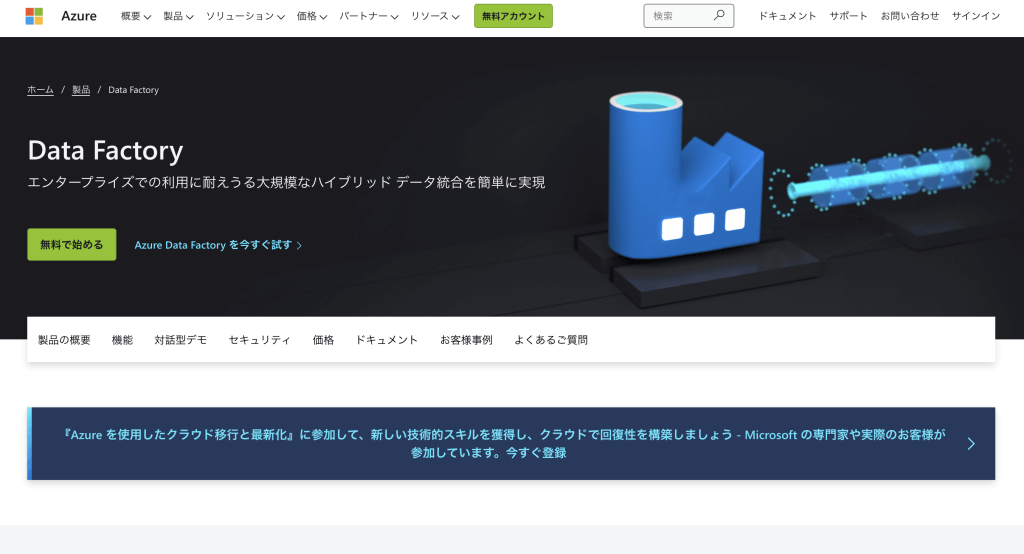
Task: Open Azure Data Factory を今すぐ試す link
Action: pos(218,245)
